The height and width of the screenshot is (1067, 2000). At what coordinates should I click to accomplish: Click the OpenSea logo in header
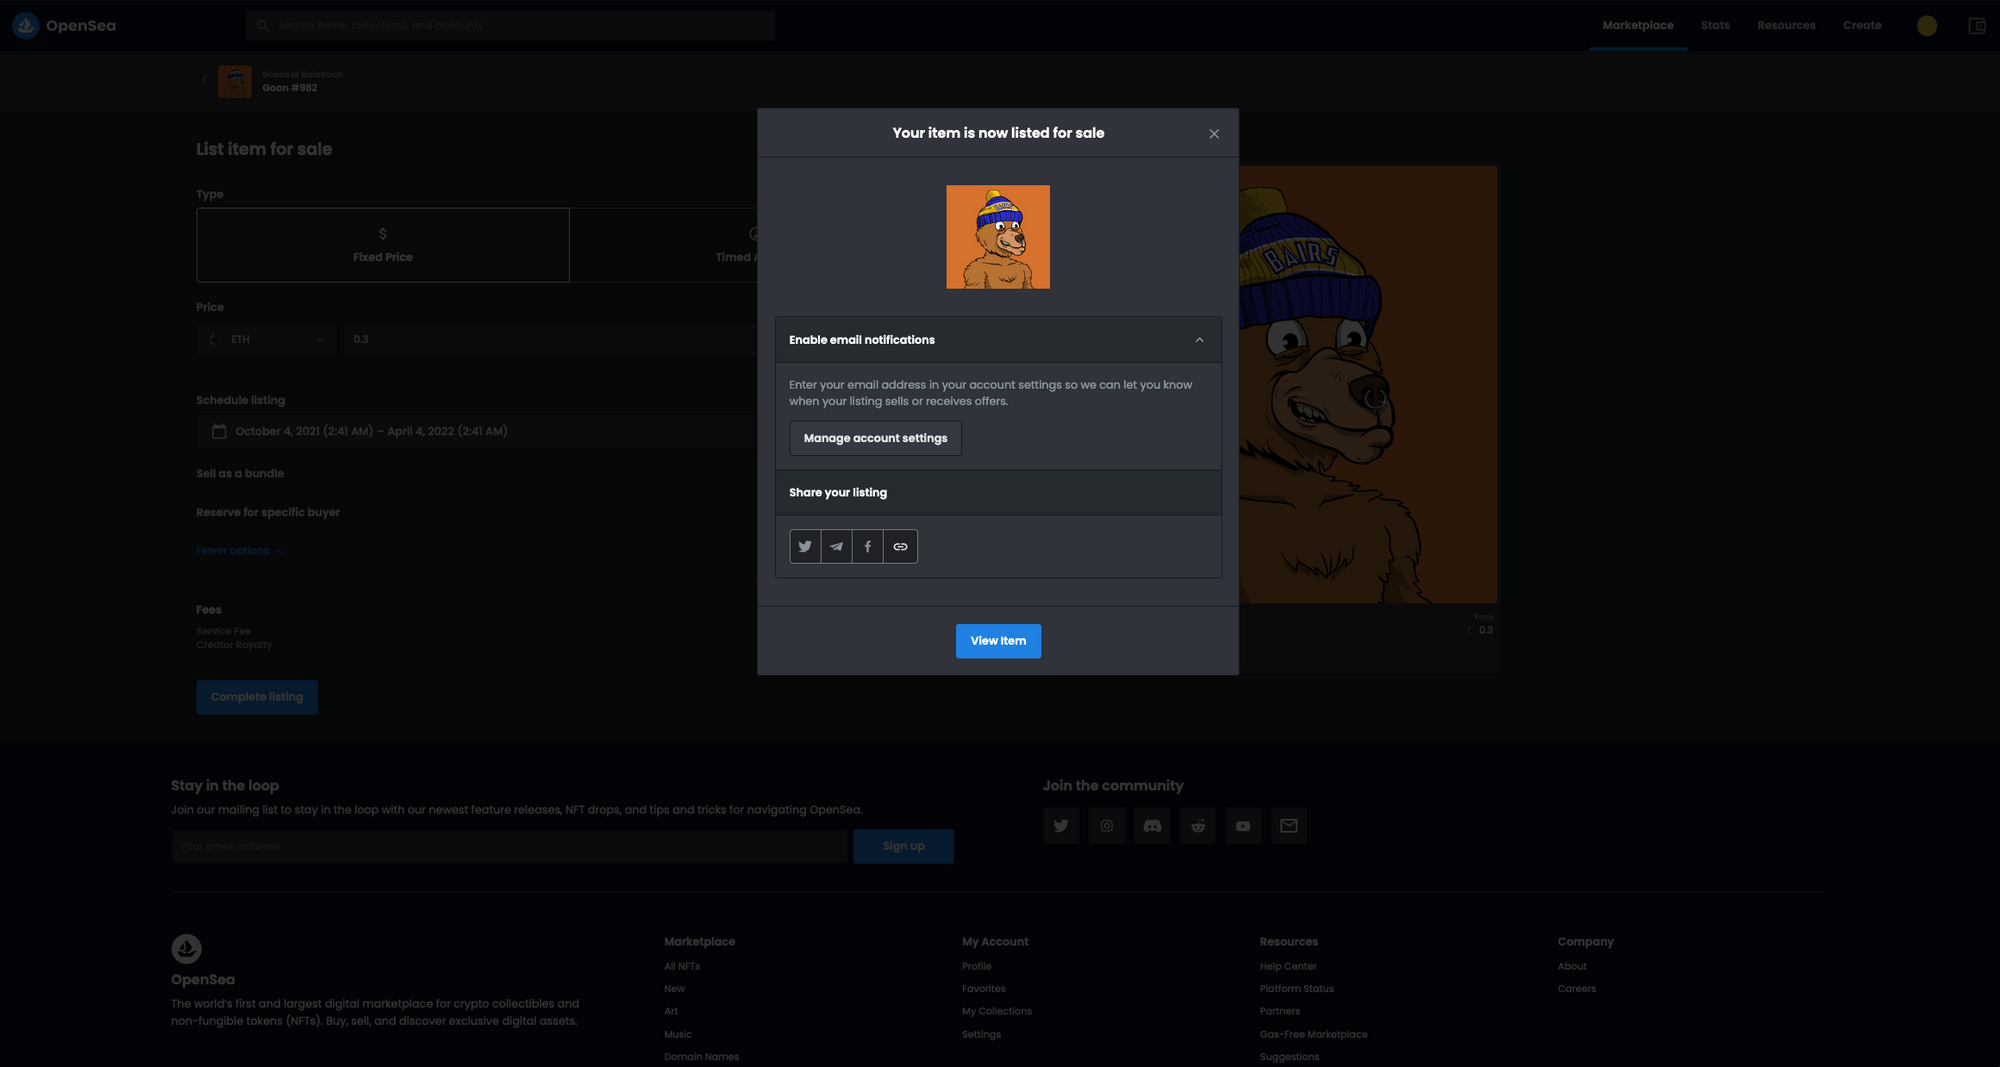(65, 26)
